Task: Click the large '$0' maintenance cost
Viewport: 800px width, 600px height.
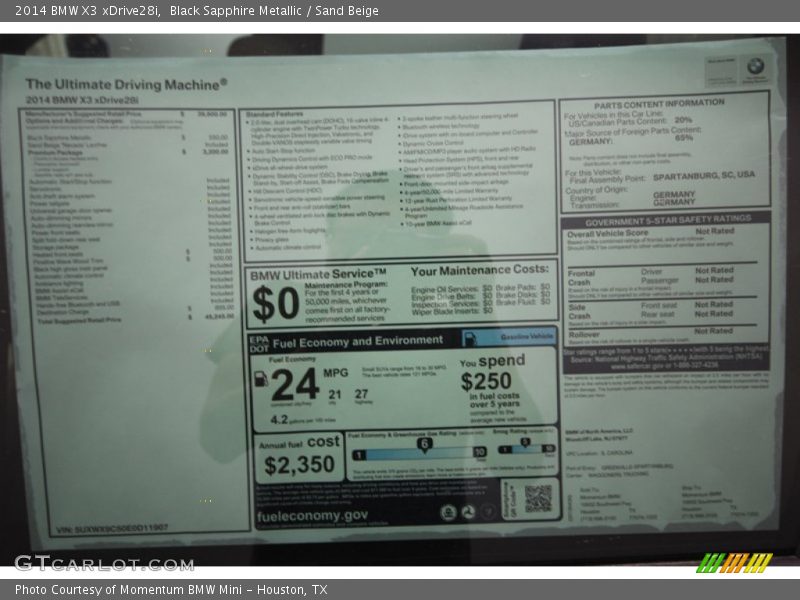Action: coord(276,304)
